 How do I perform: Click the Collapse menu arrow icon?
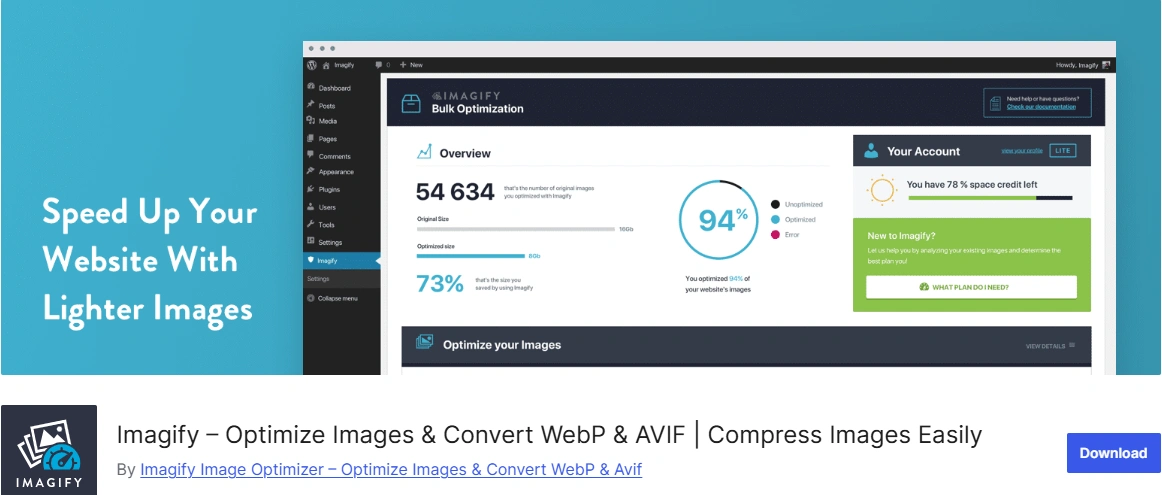tap(311, 299)
